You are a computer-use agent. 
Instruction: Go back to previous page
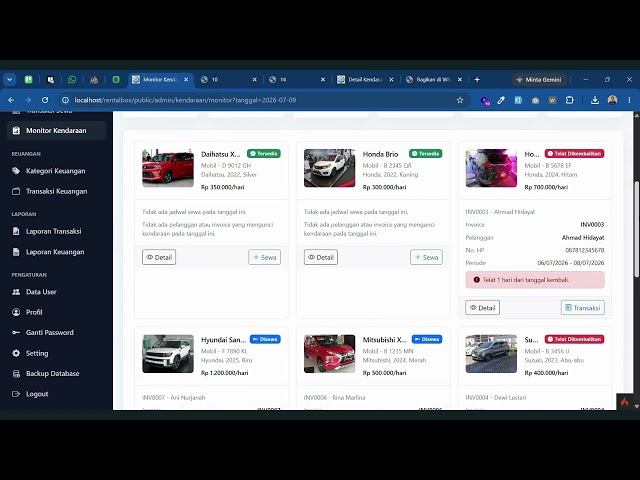click(11, 100)
